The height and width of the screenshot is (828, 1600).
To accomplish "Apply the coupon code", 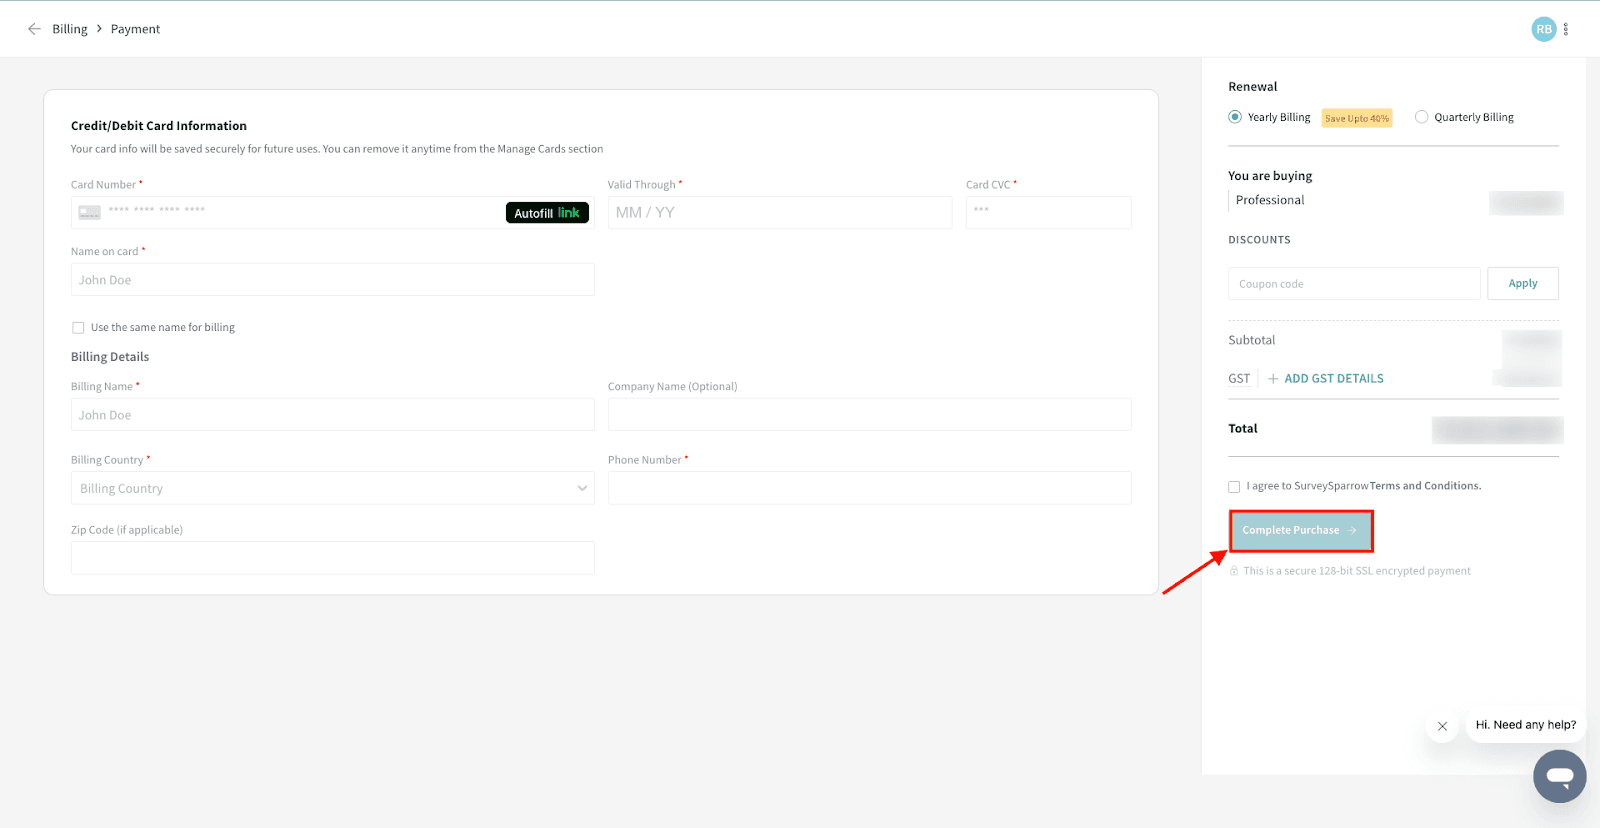I will [1522, 284].
